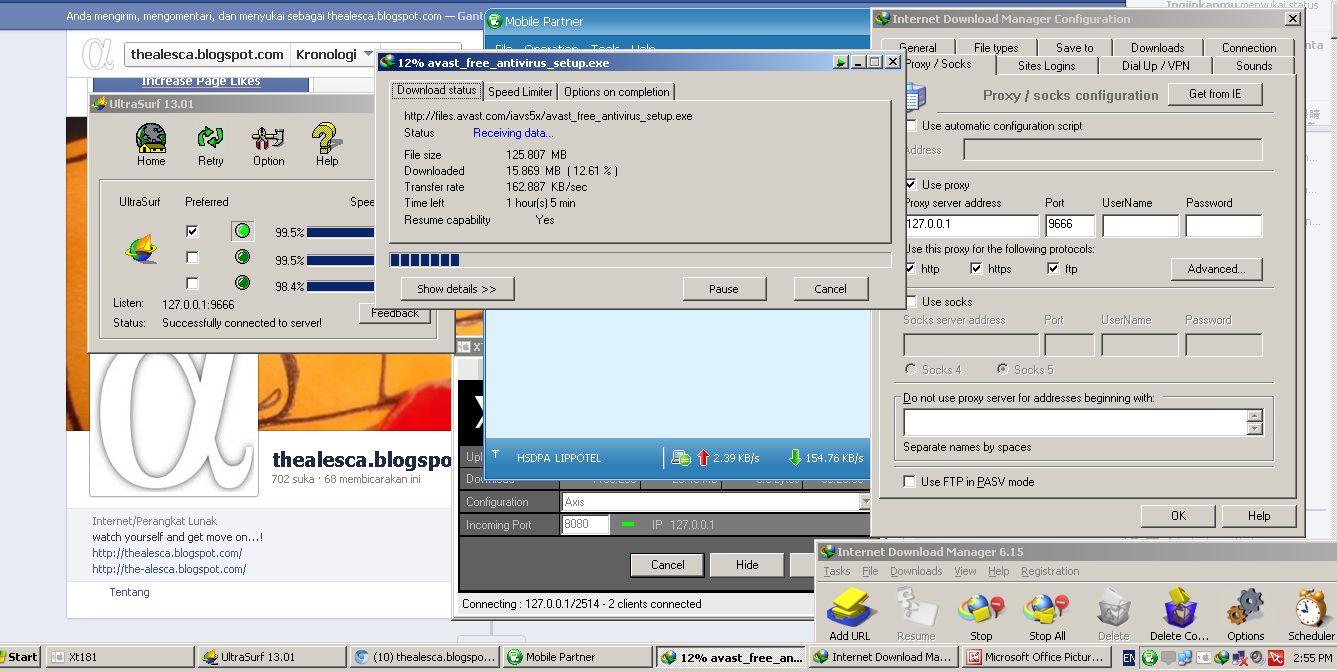This screenshot has height=672, width=1337.
Task: Toggle the Use proxy checkbox
Action: pos(910,185)
